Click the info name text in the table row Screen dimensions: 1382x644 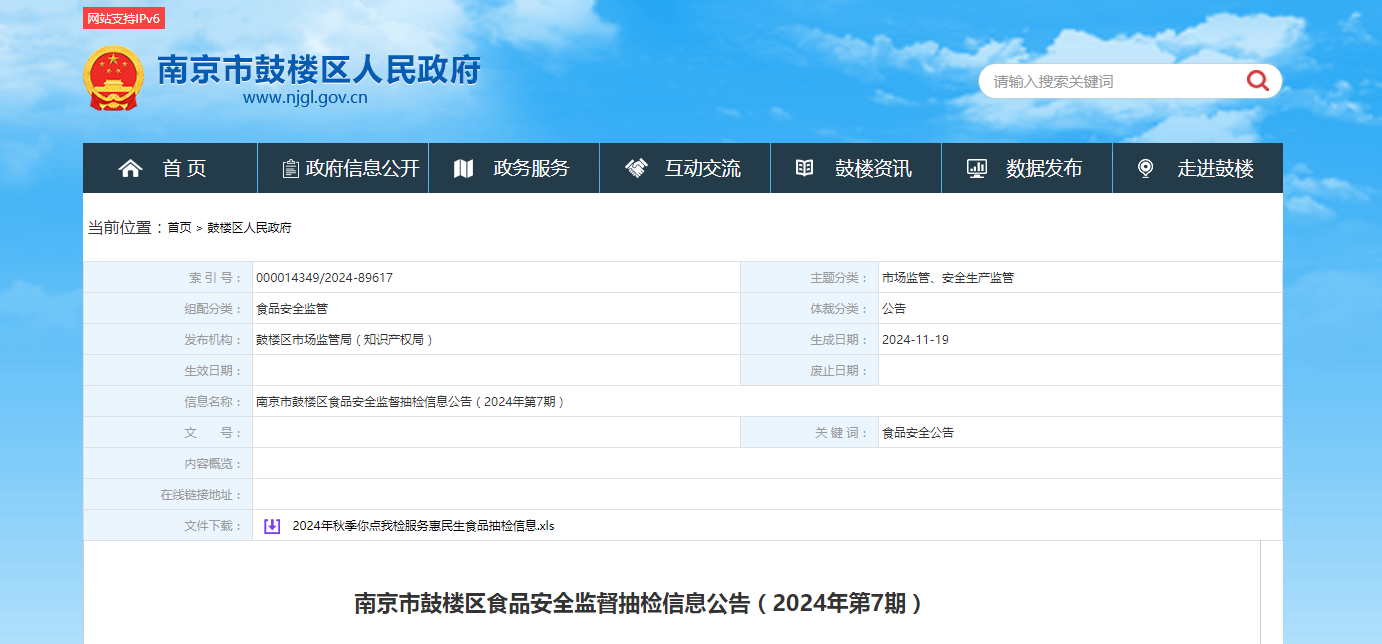click(412, 402)
